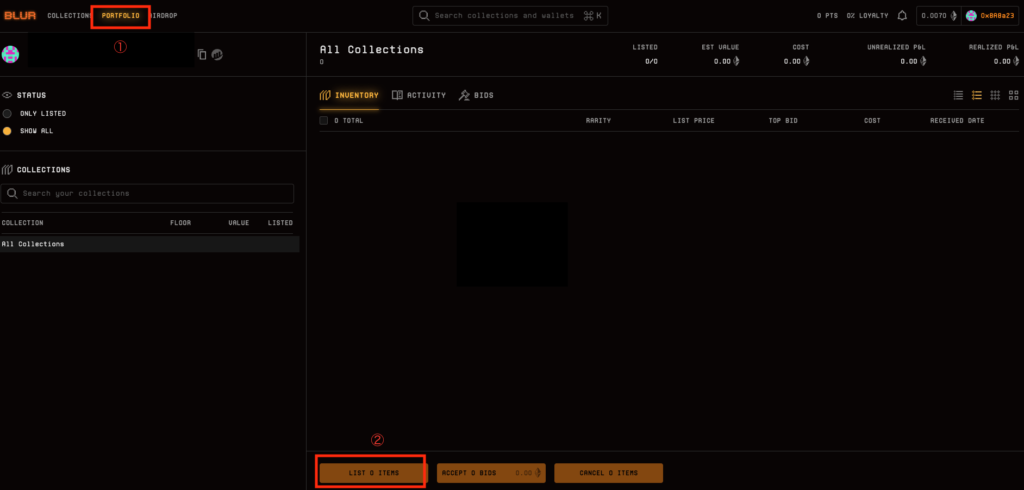
Task: Check the select-all box beside 0 TOTAL
Action: tap(324, 121)
